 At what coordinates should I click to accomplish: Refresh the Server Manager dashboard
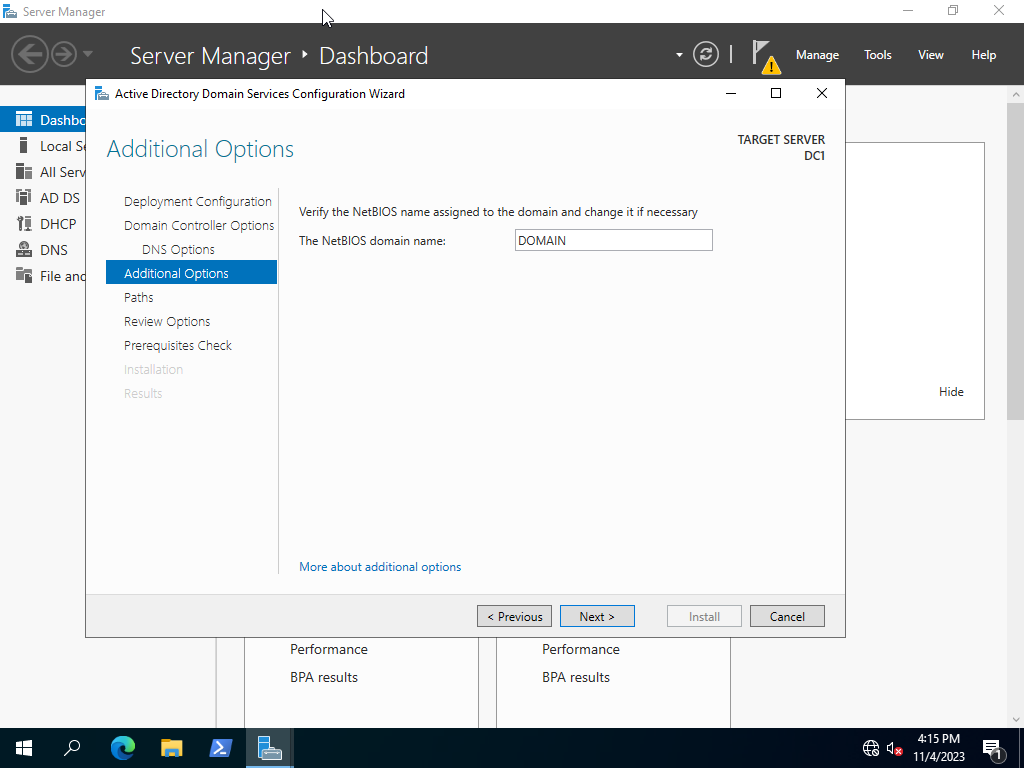click(706, 54)
